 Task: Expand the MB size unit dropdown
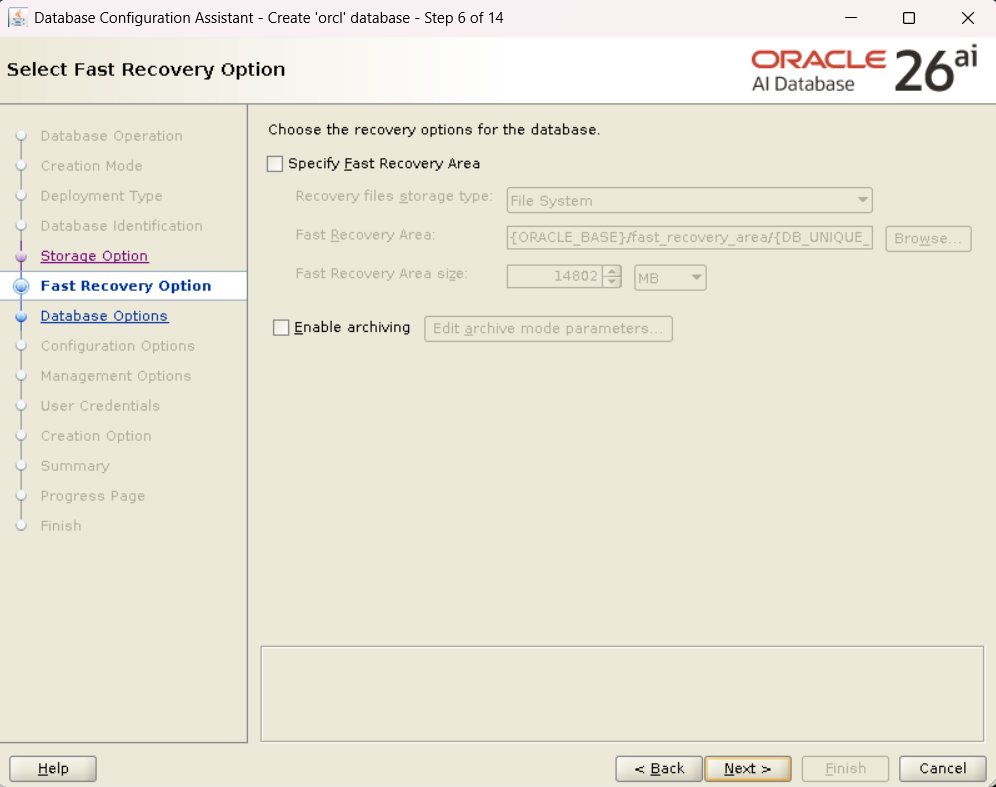coord(670,278)
